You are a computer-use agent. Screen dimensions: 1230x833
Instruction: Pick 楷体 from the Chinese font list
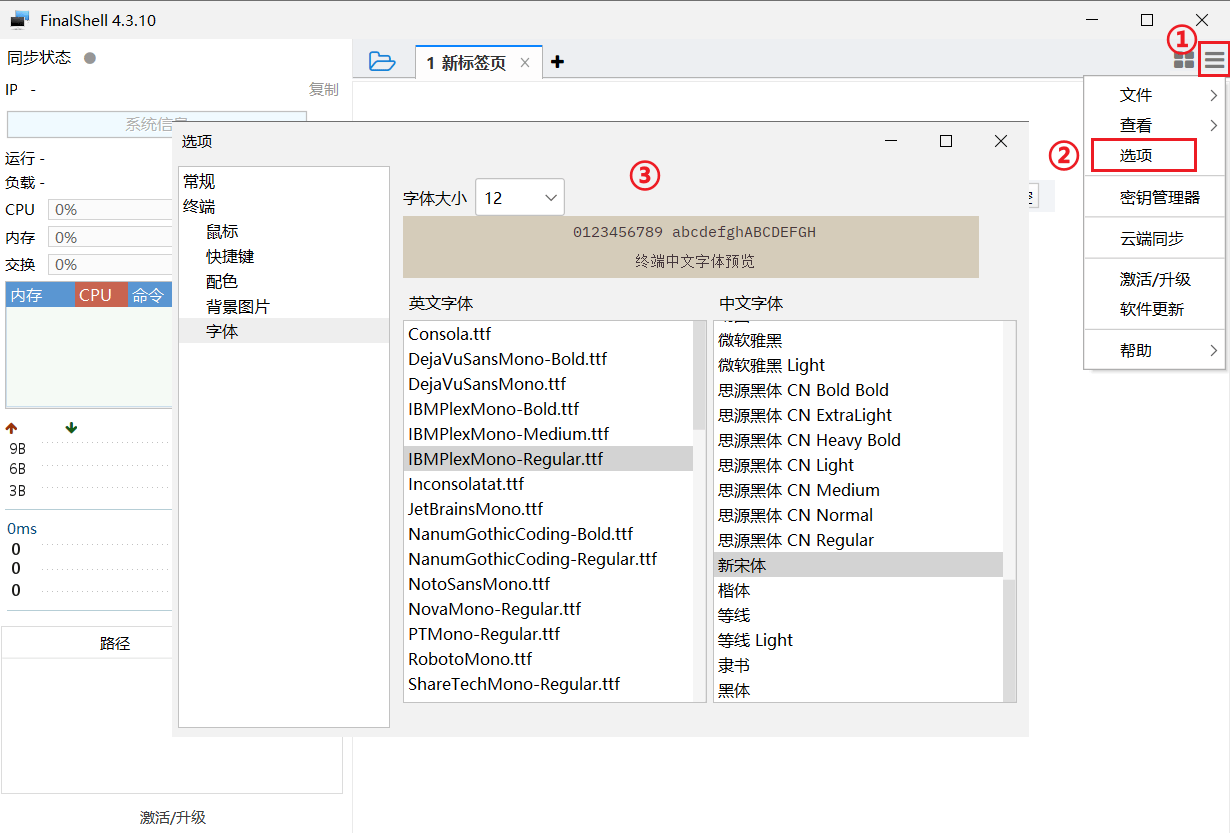coord(734,590)
